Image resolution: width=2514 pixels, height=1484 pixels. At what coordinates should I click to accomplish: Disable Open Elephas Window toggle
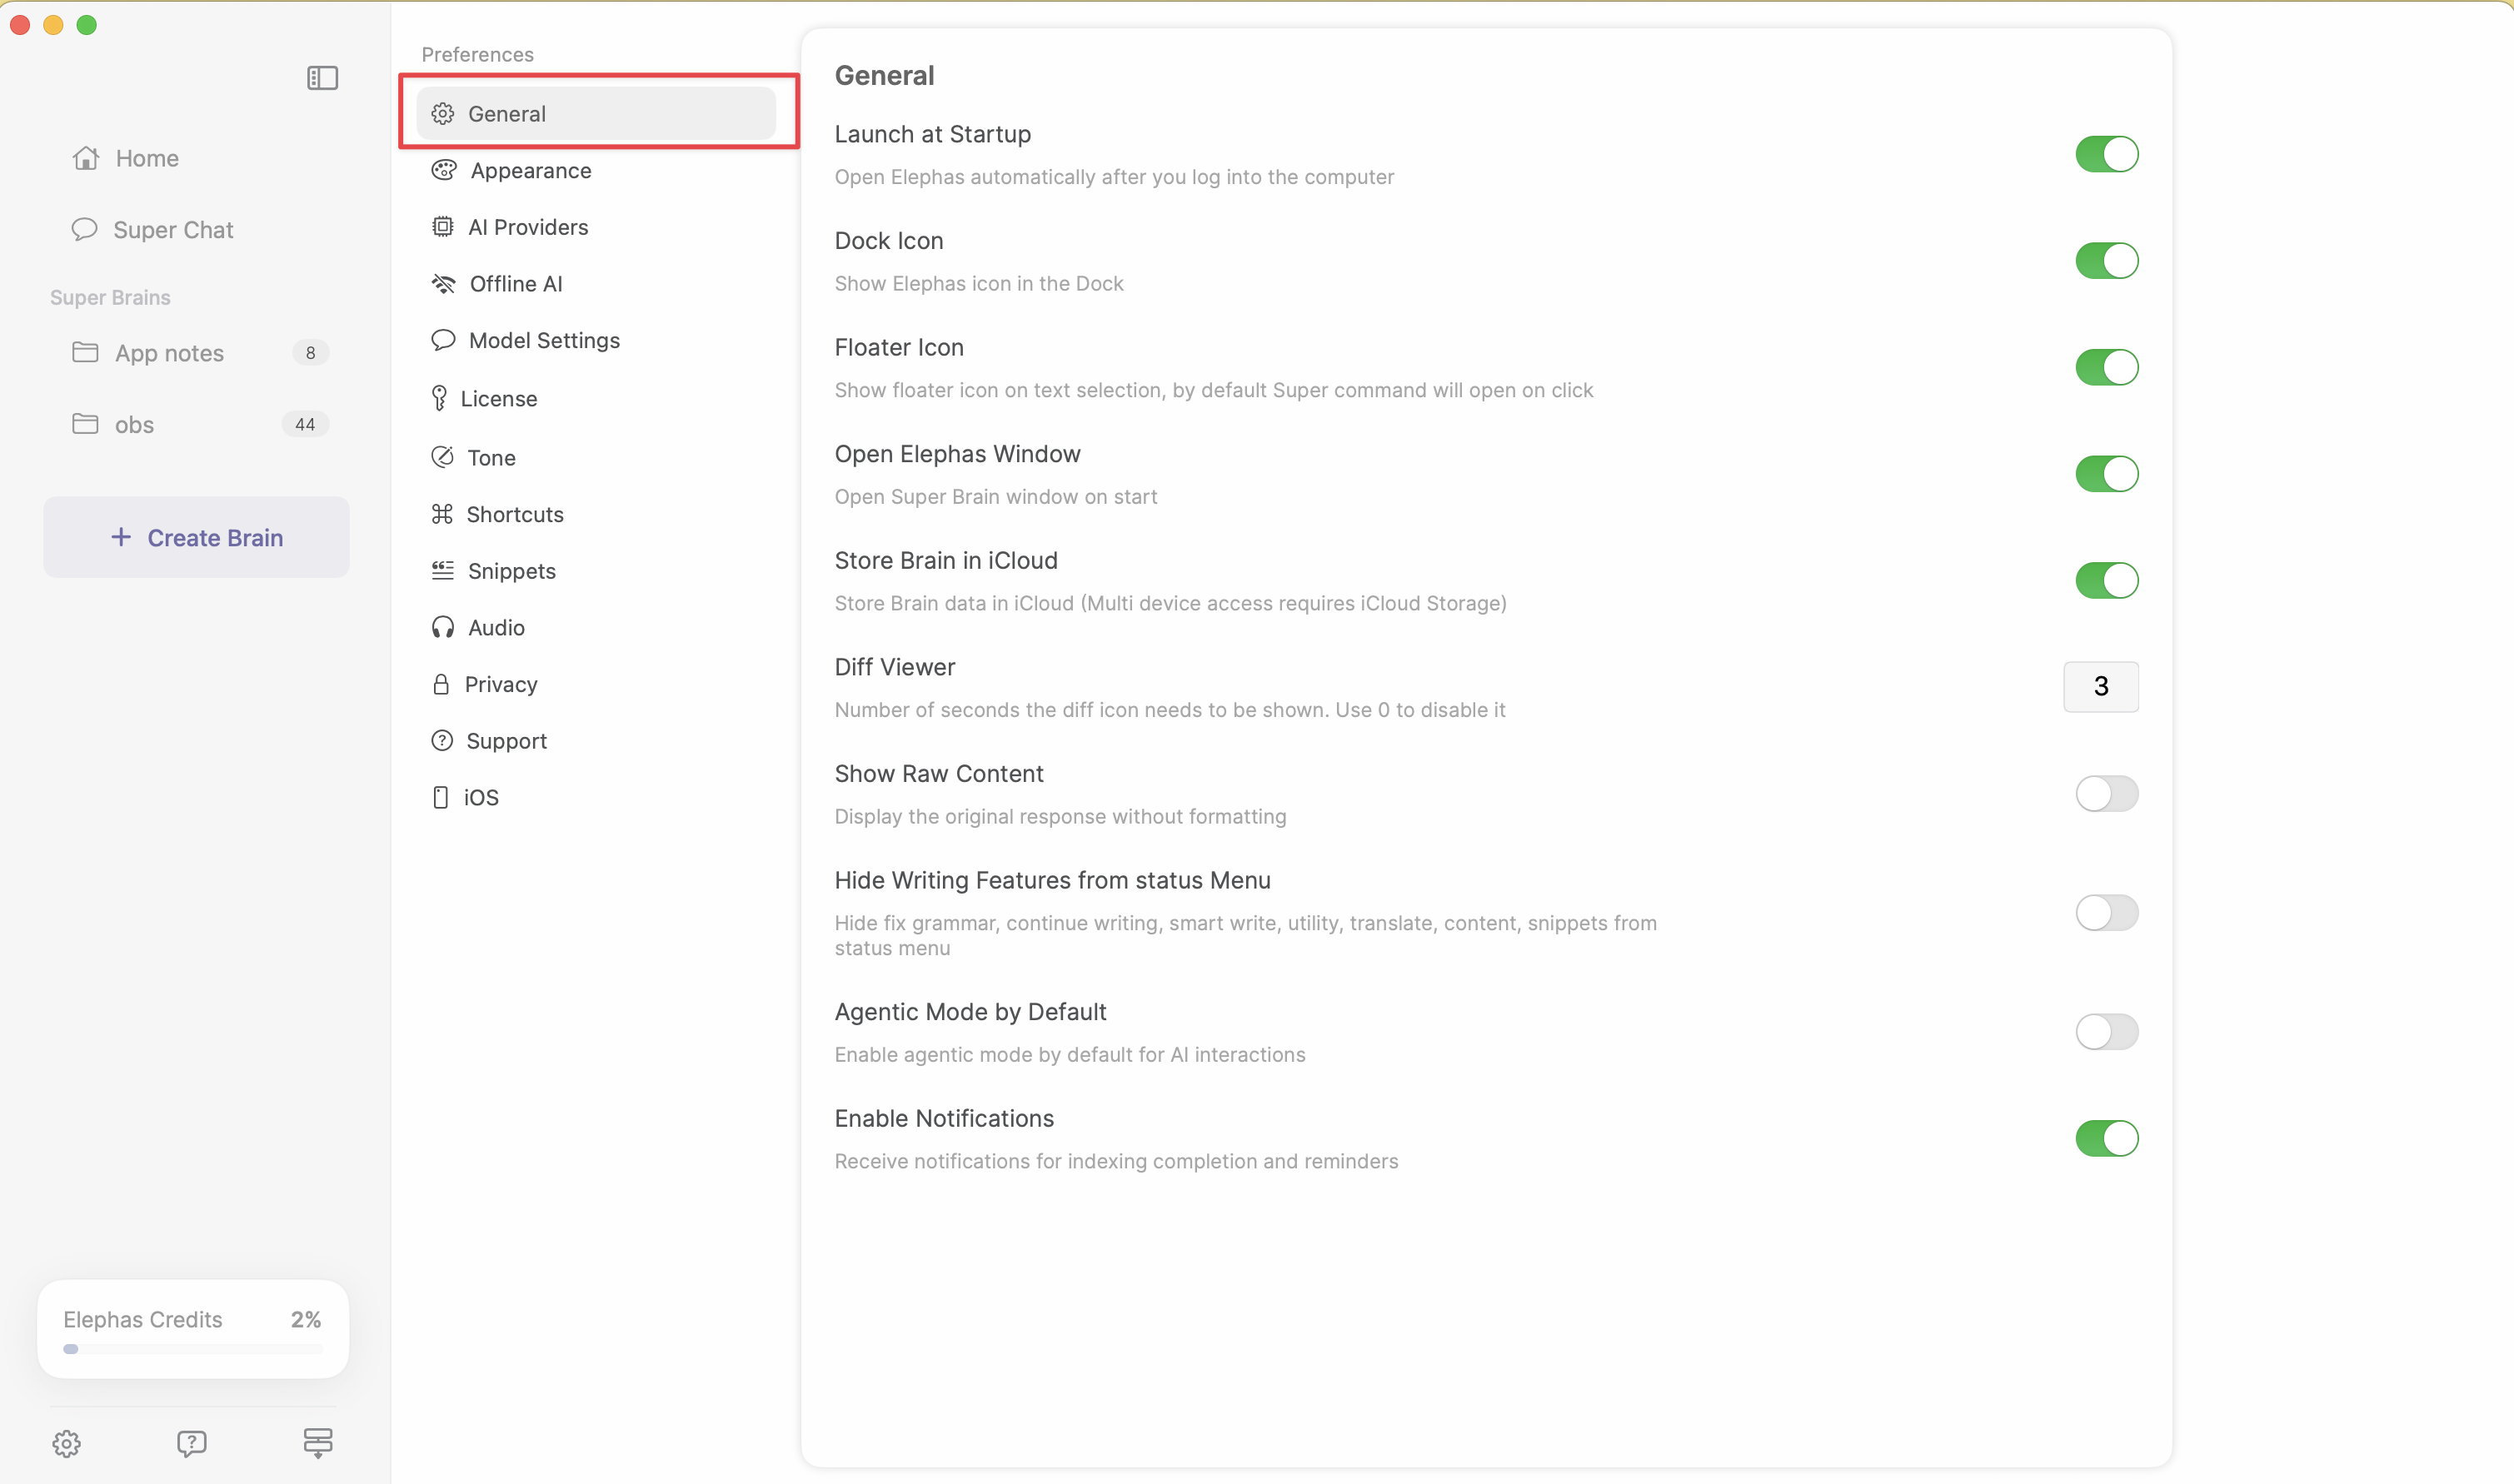[x=2106, y=474]
